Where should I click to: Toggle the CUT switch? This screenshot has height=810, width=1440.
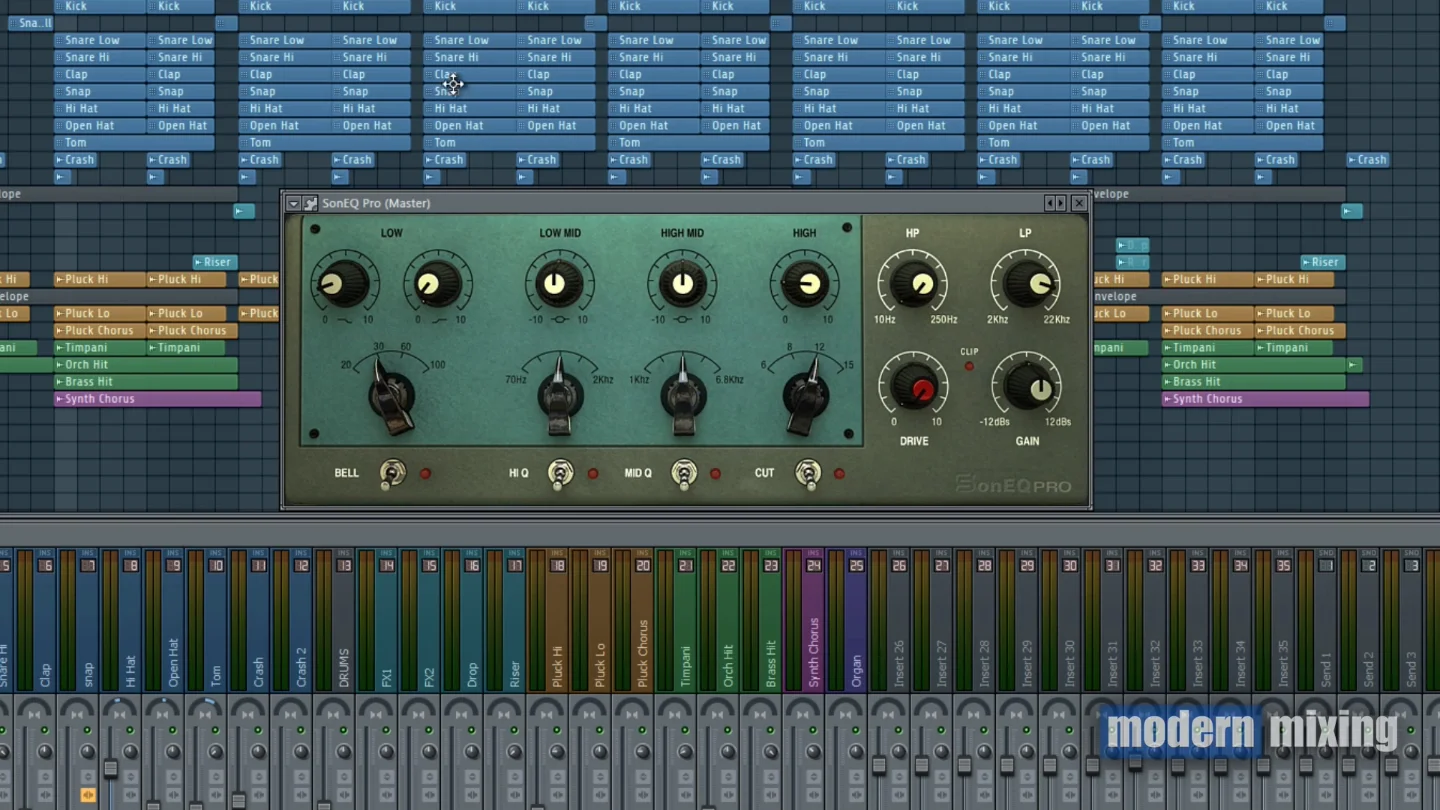tap(808, 473)
